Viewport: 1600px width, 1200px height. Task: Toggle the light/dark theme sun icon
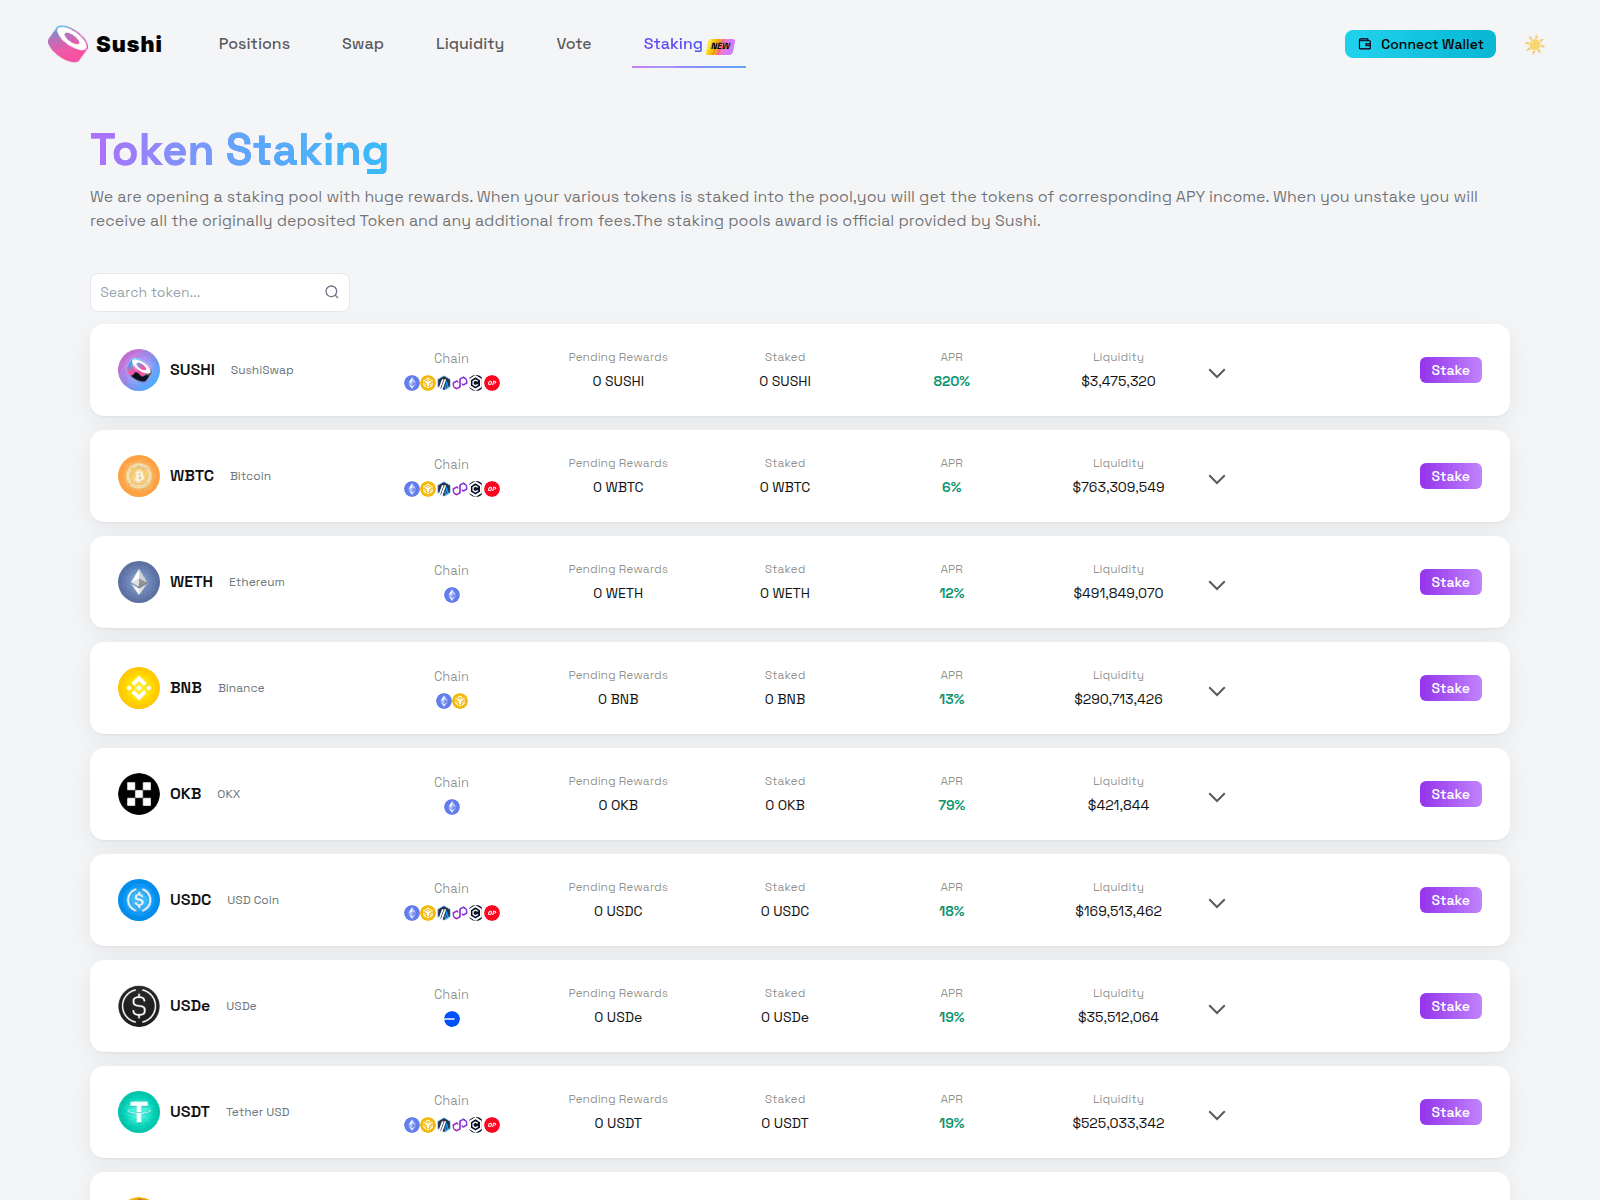1535,44
